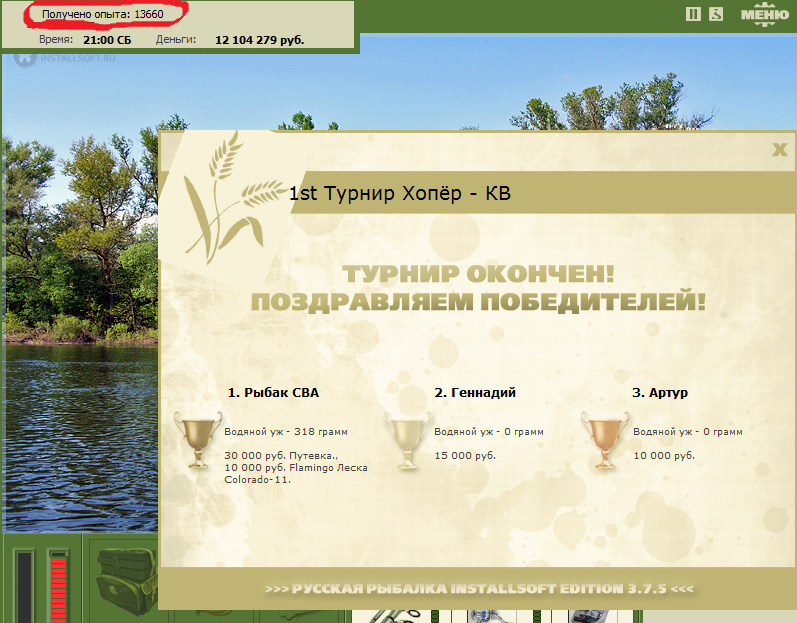Click the game time 21:00 СБ
The image size is (797, 623).
point(107,40)
